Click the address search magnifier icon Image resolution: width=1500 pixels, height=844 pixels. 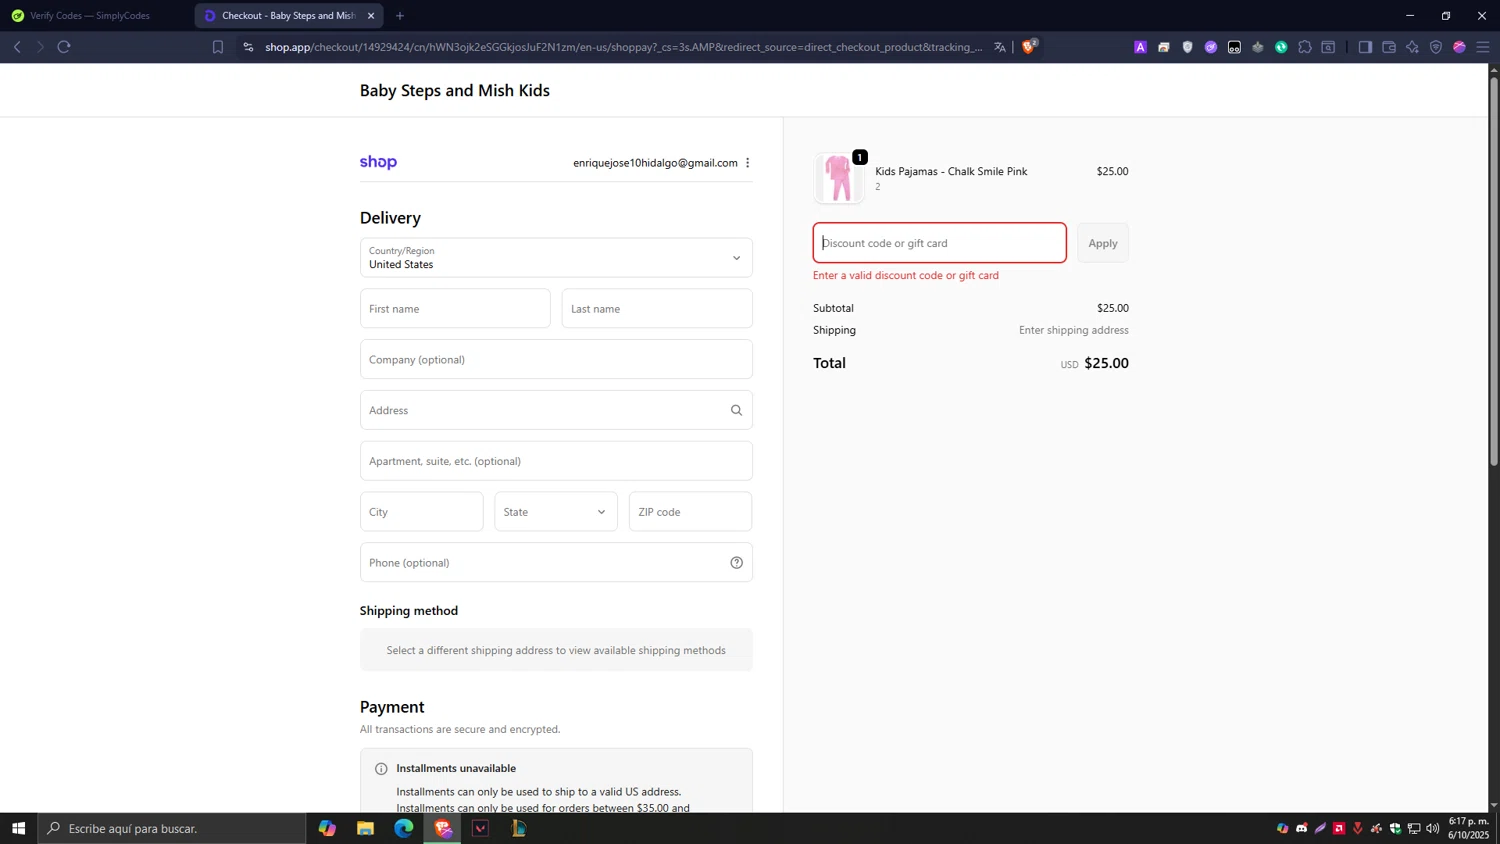pos(736,410)
